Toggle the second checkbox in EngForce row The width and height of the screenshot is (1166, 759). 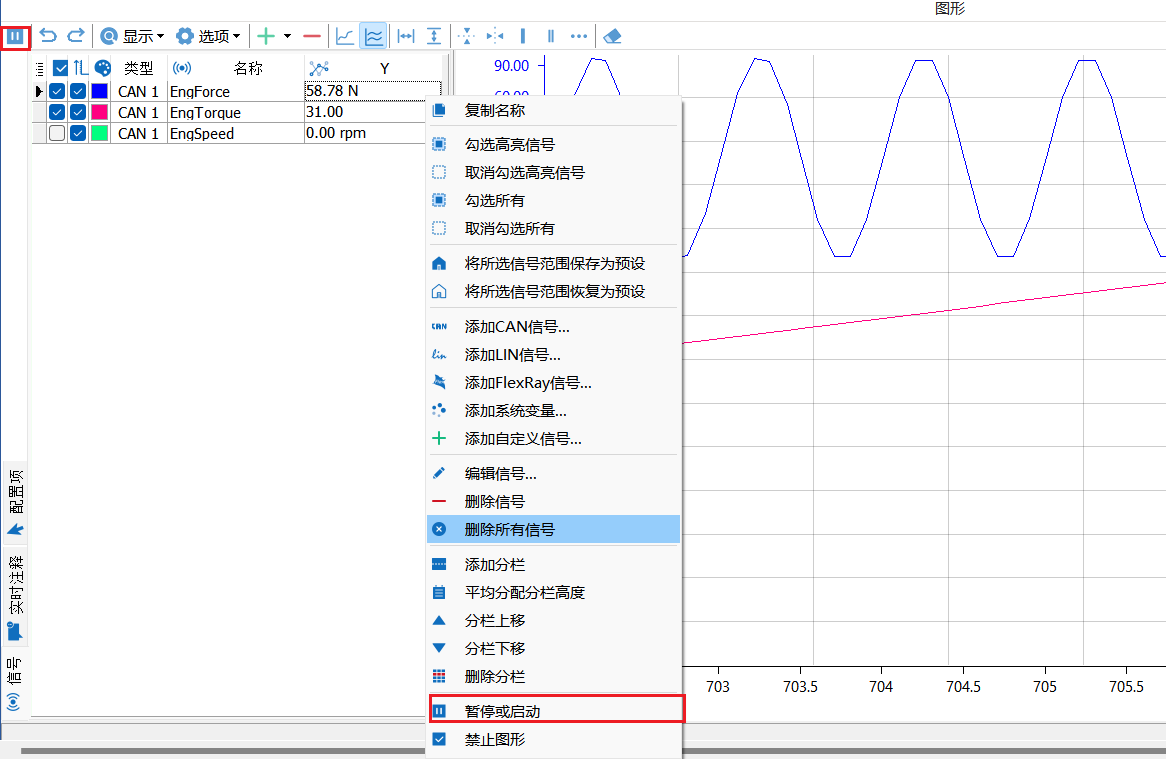tap(78, 91)
